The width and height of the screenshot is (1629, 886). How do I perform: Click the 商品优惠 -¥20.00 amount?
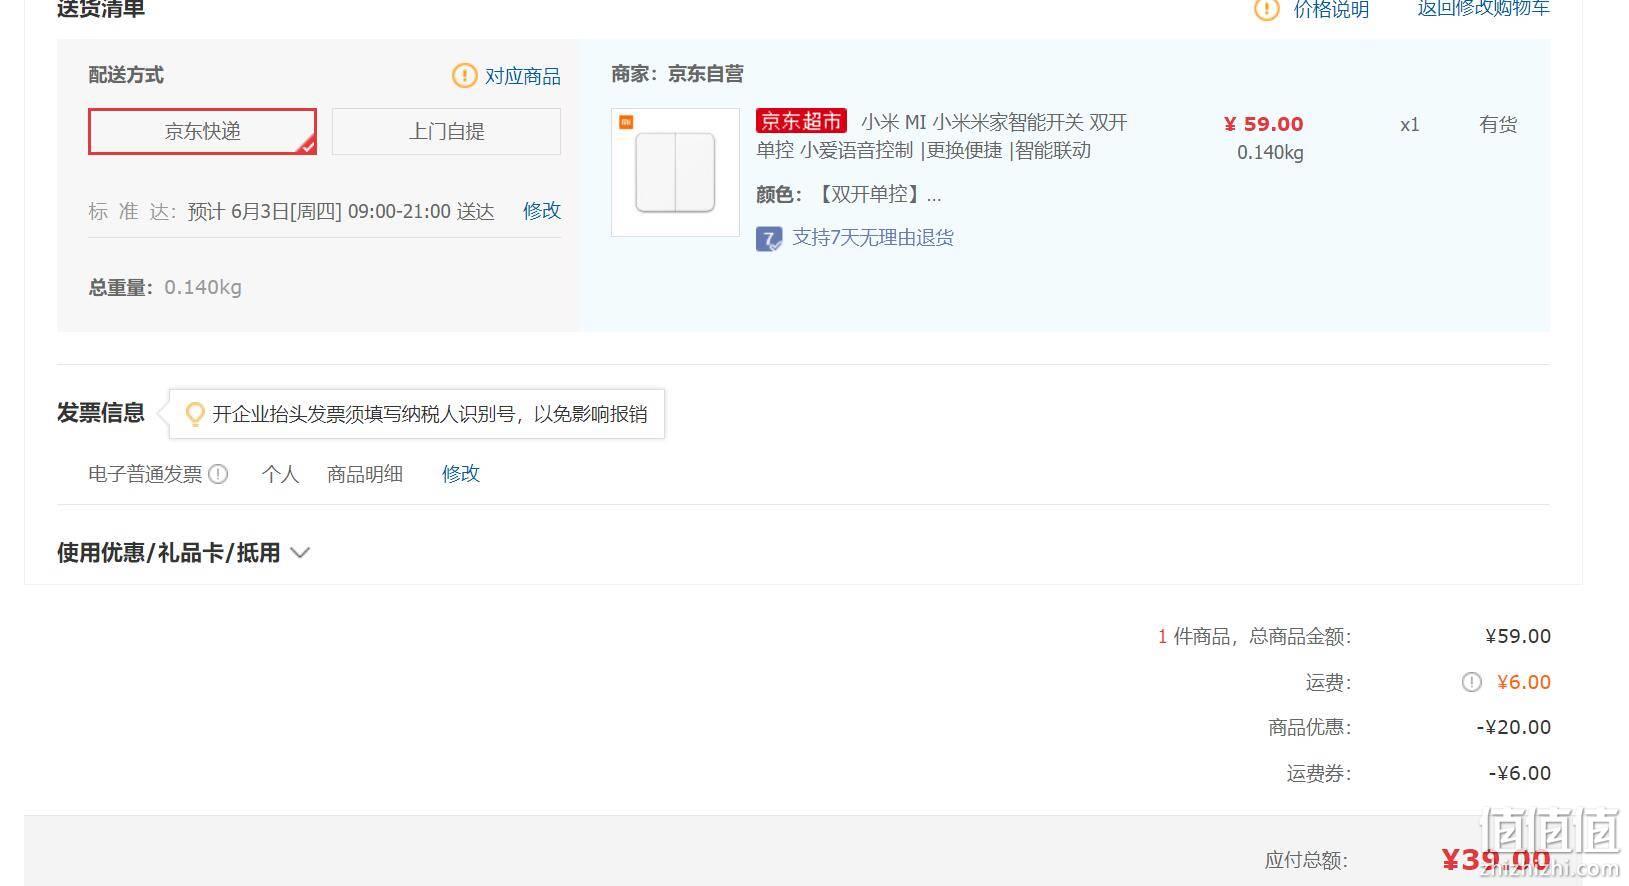(x=1514, y=728)
